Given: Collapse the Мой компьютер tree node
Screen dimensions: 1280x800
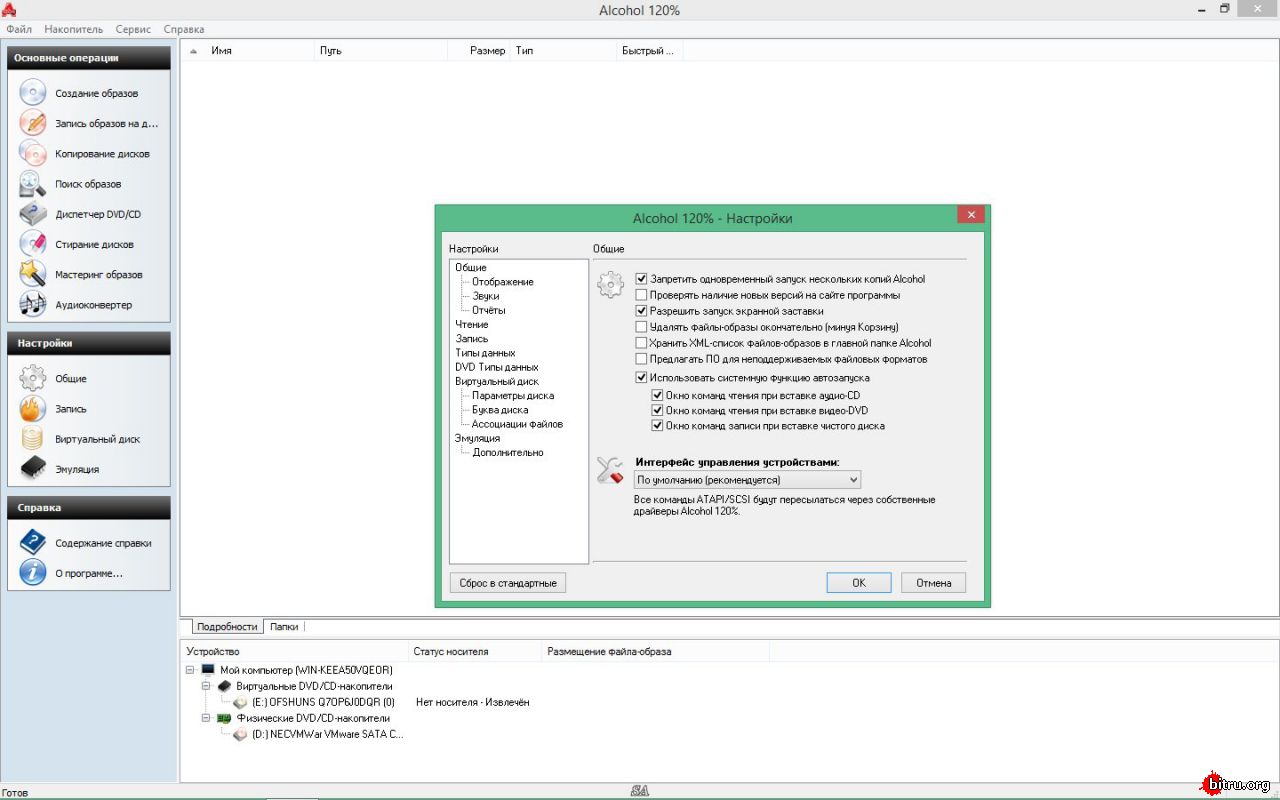Looking at the screenshot, I should tap(190, 670).
